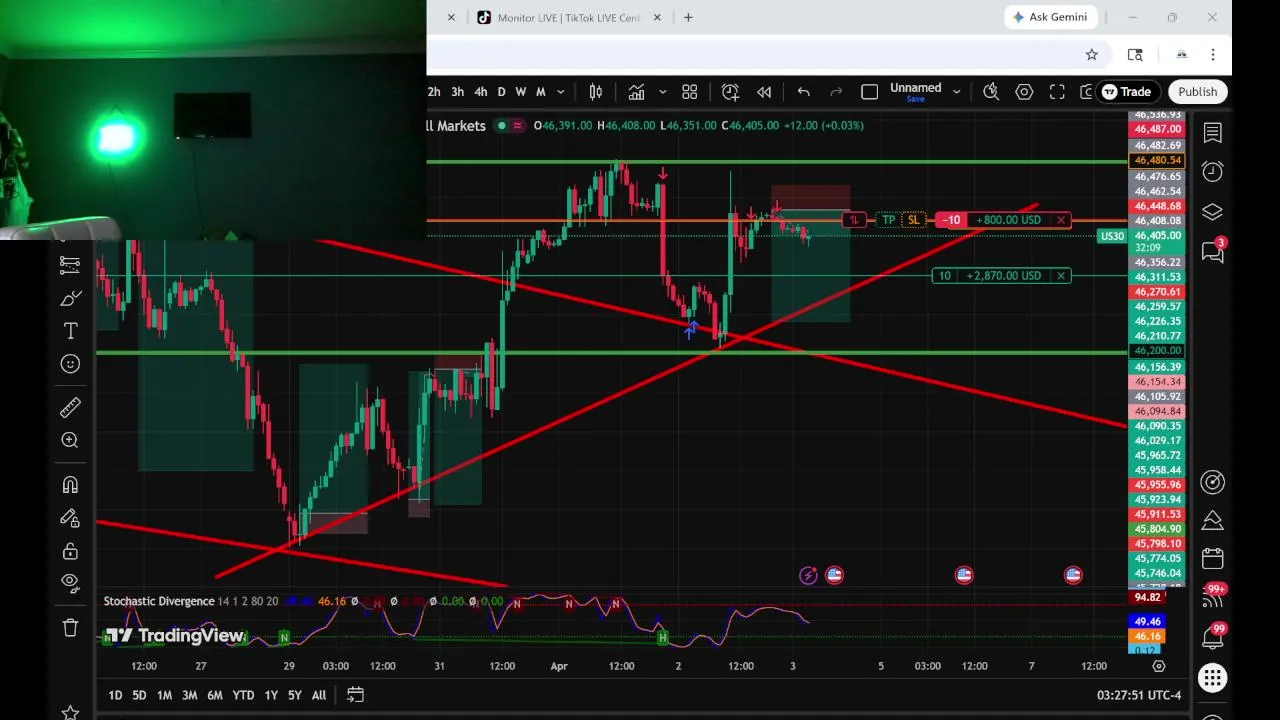The height and width of the screenshot is (720, 1280).
Task: Select the Brush drawing tool
Action: [x=70, y=298]
